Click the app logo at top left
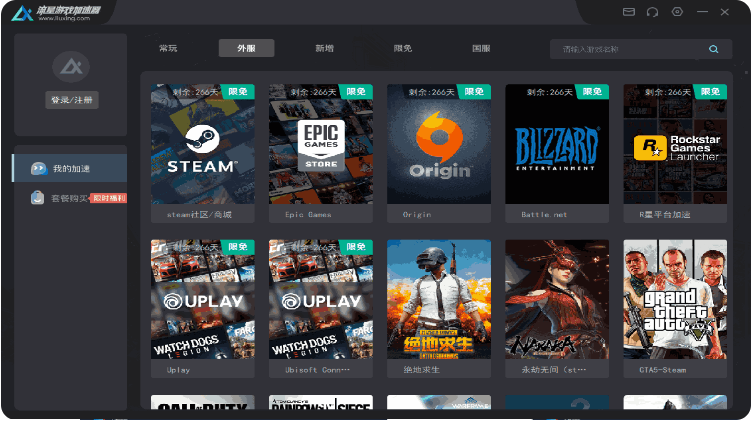This screenshot has width=752, height=421. tap(22, 13)
